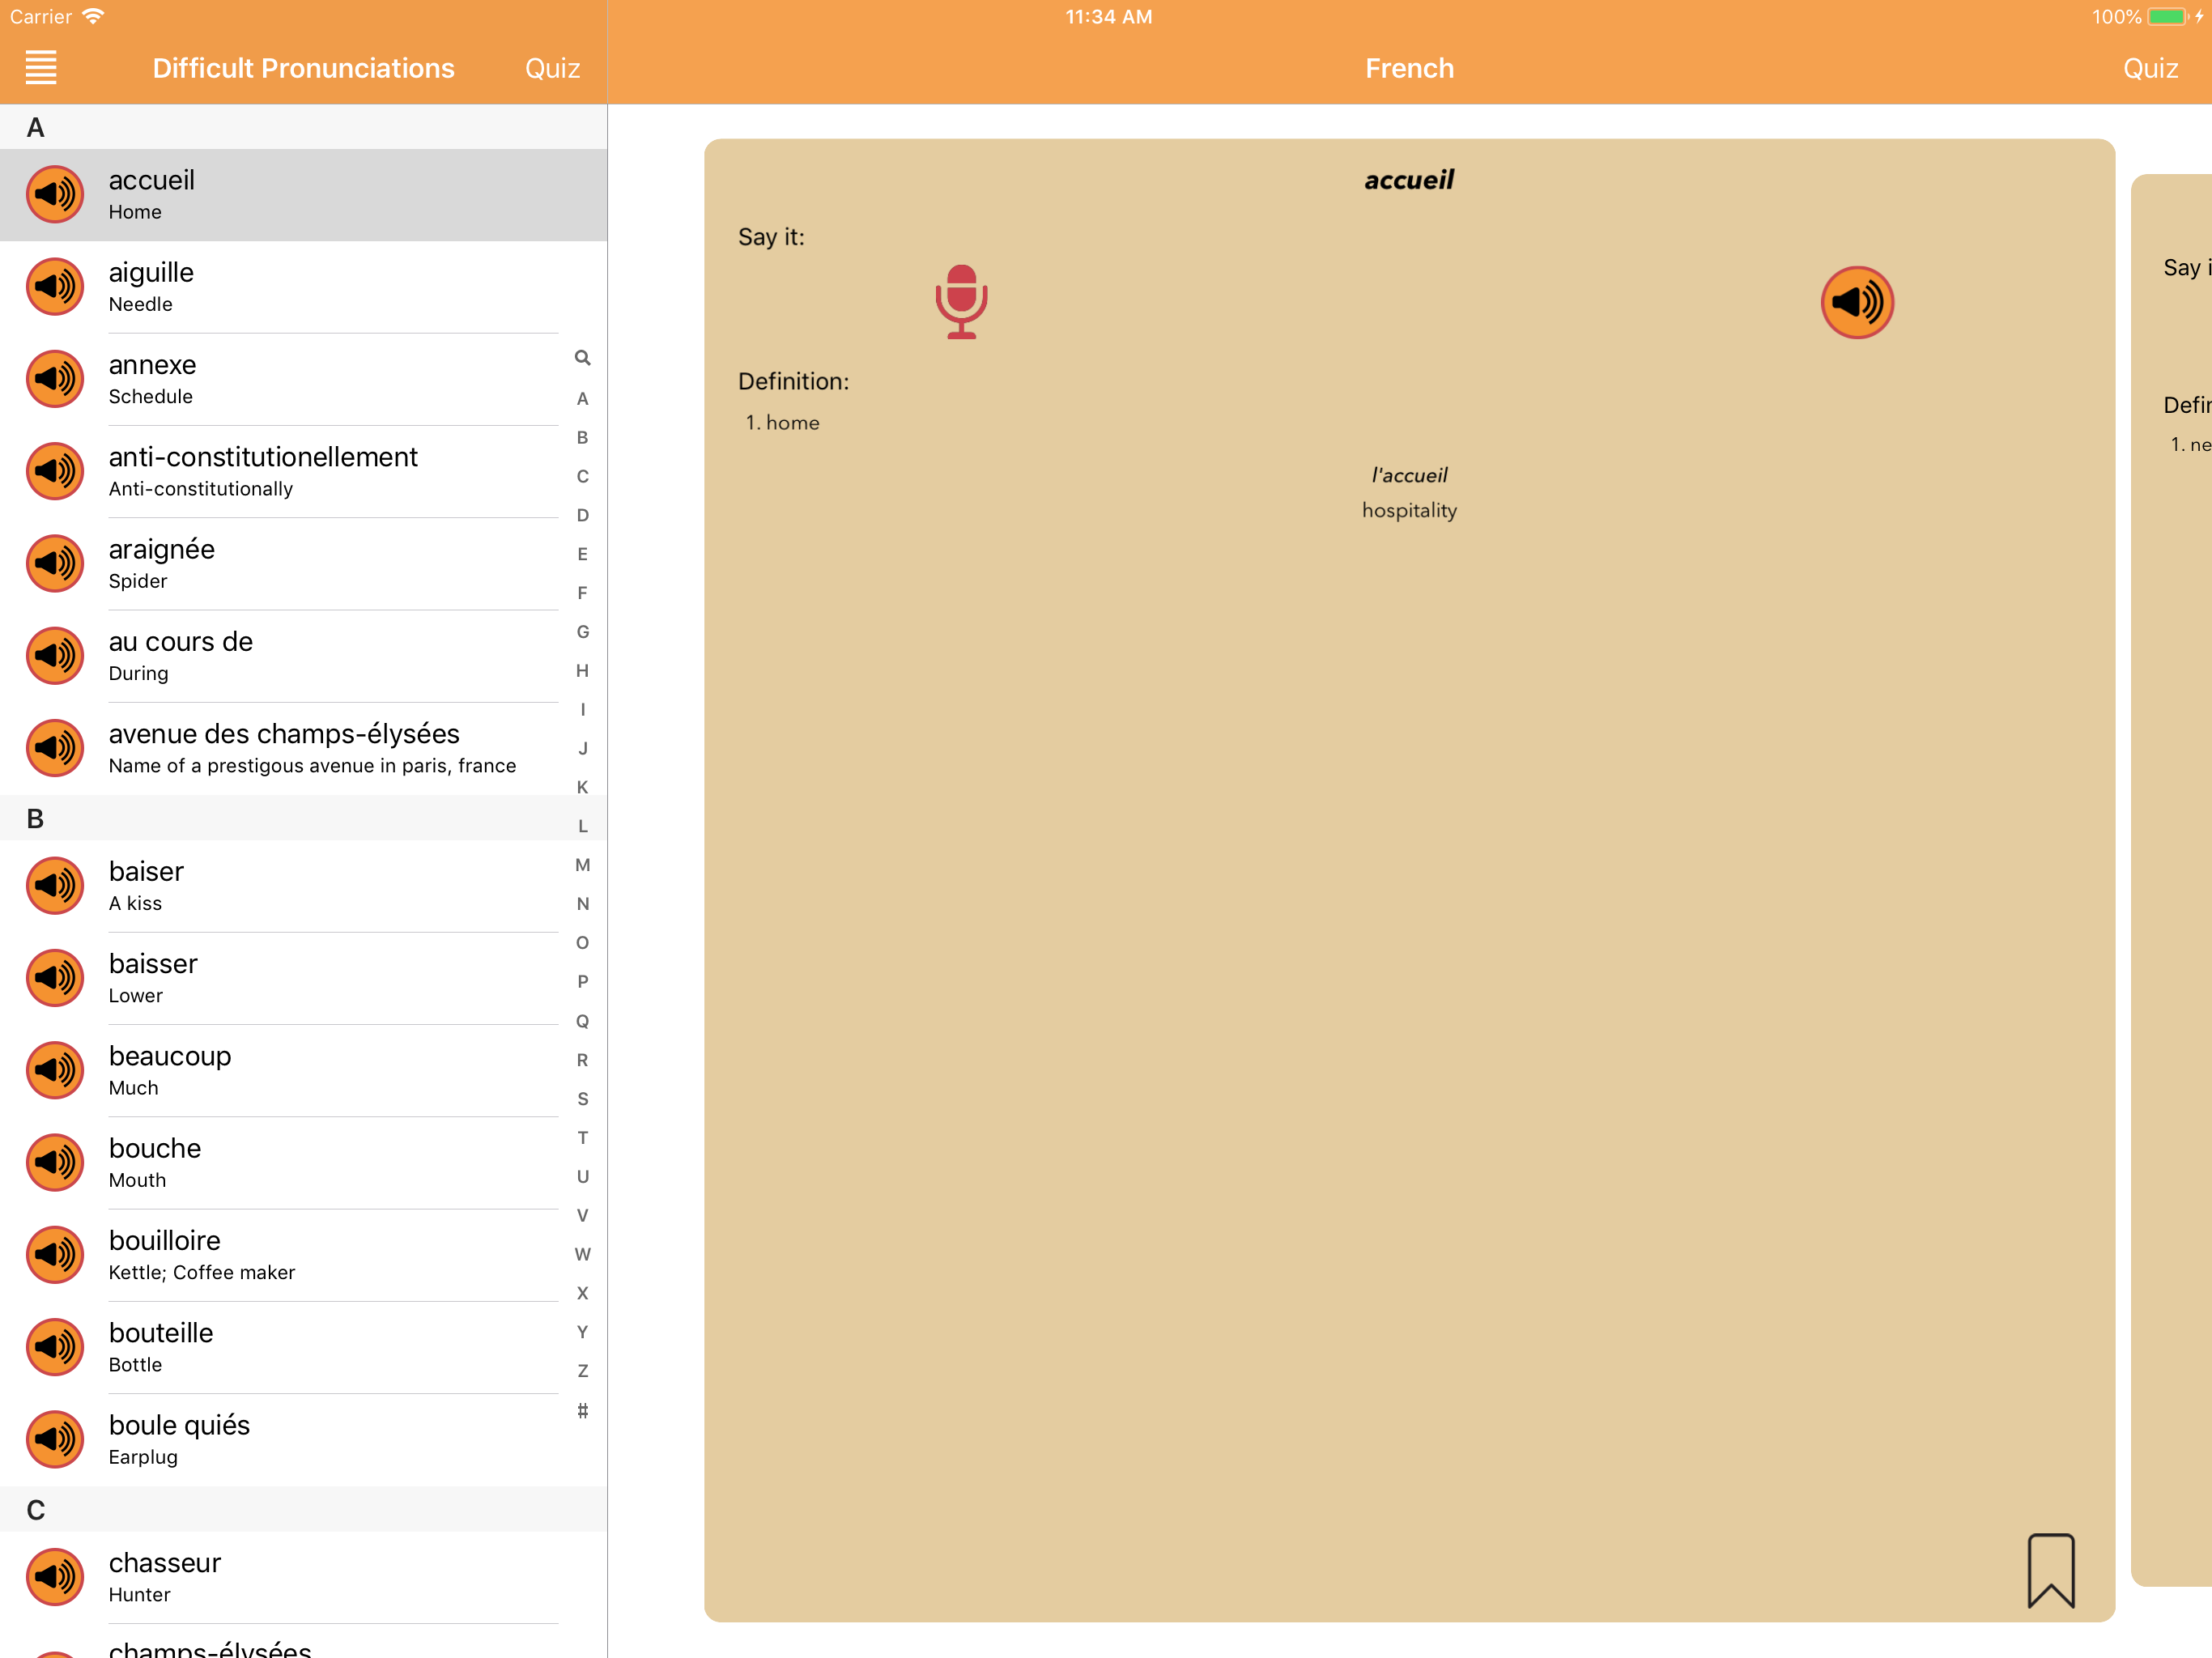Play pronunciation of accueil in list
Image resolution: width=2212 pixels, height=1658 pixels.
click(55, 195)
